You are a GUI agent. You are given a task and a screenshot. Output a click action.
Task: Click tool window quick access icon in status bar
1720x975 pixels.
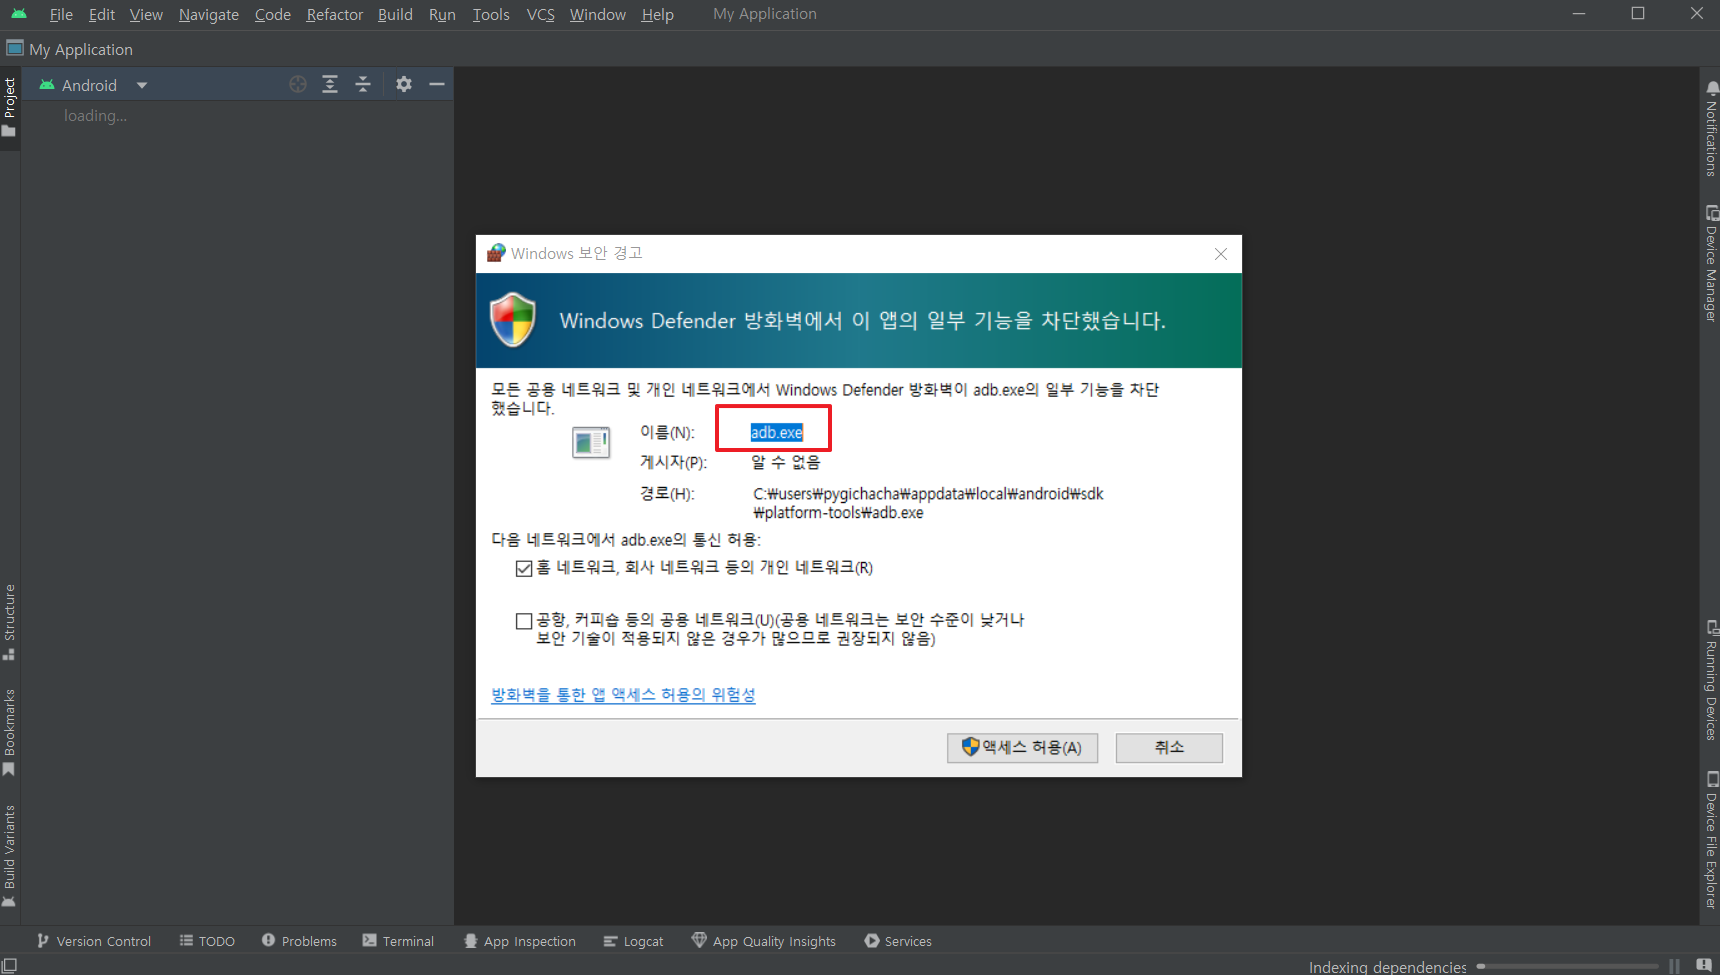click(x=10, y=965)
